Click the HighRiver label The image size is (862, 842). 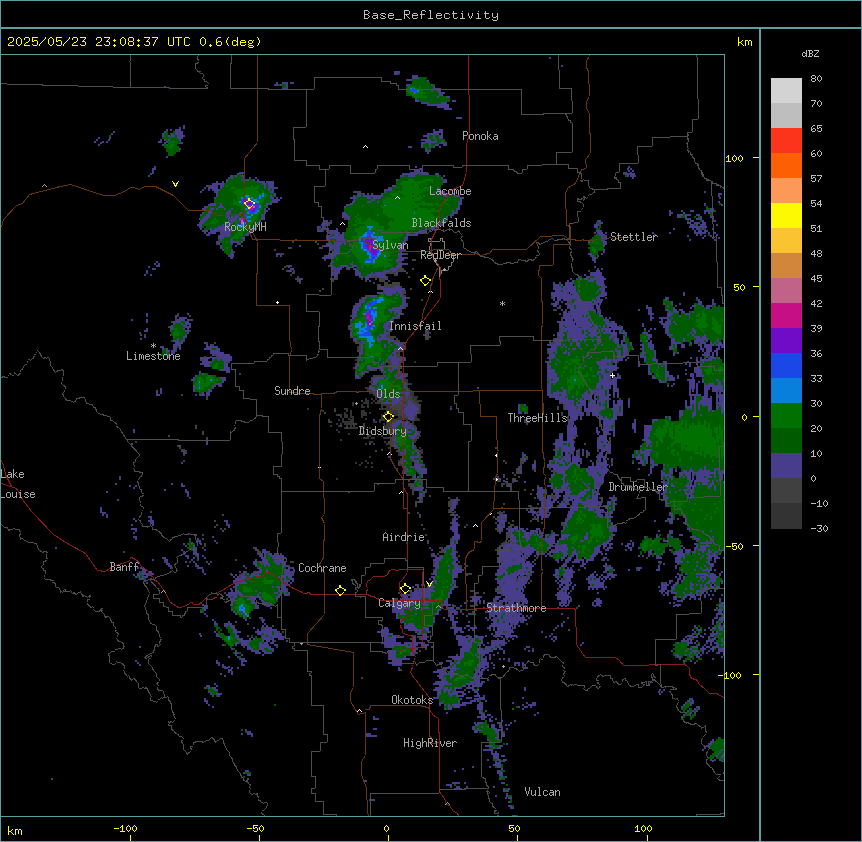point(430,743)
